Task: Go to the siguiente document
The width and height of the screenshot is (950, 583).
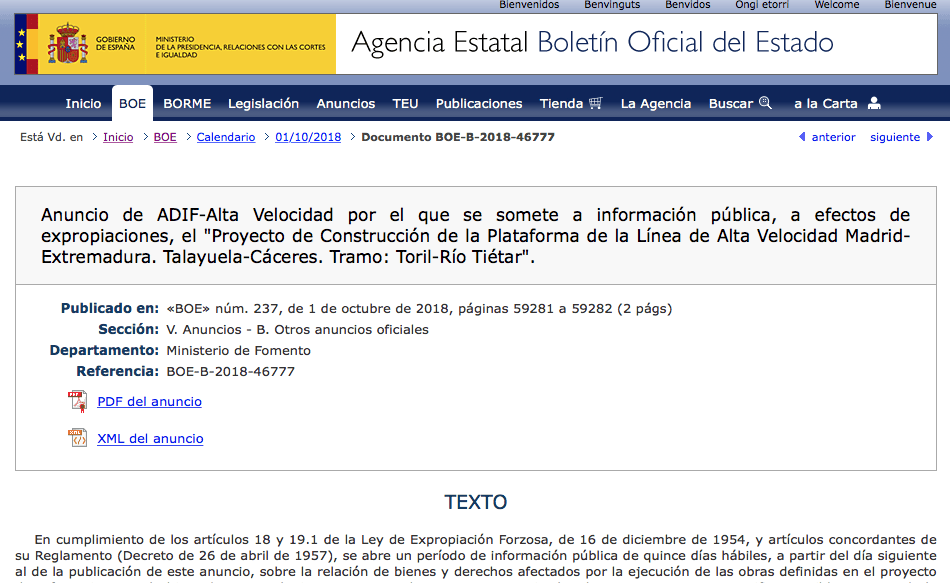Action: tap(895, 137)
